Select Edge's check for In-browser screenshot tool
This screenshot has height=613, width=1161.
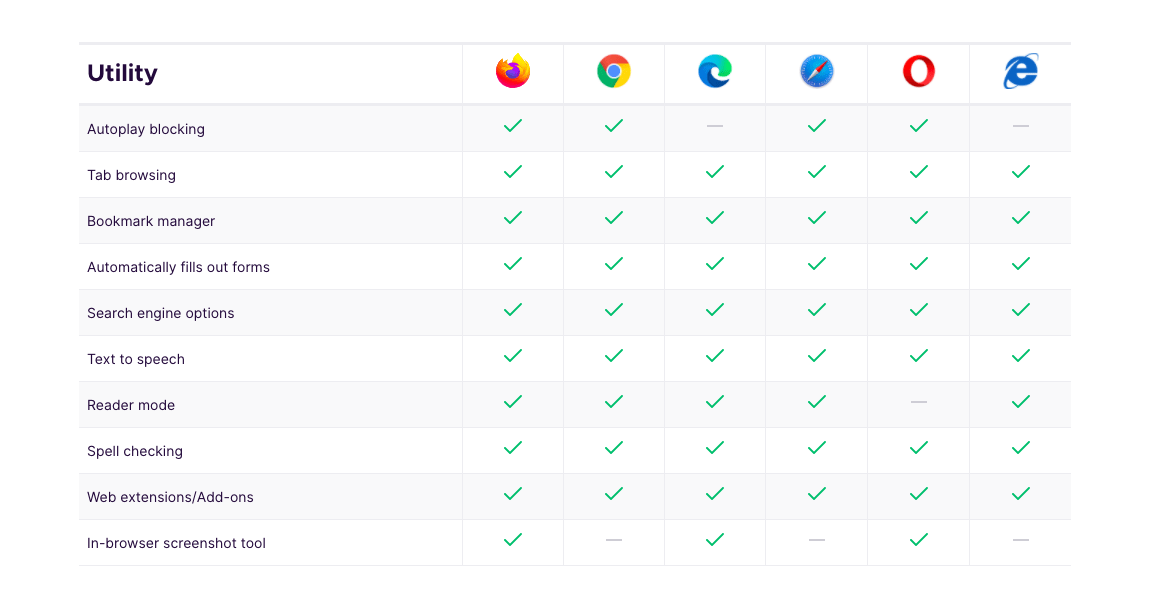click(715, 540)
